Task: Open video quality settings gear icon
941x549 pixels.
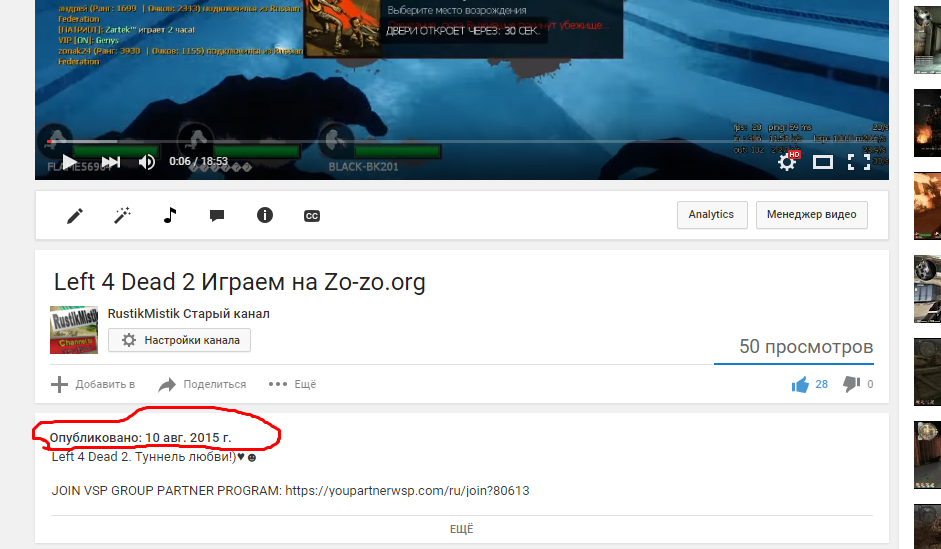Action: tap(787, 161)
